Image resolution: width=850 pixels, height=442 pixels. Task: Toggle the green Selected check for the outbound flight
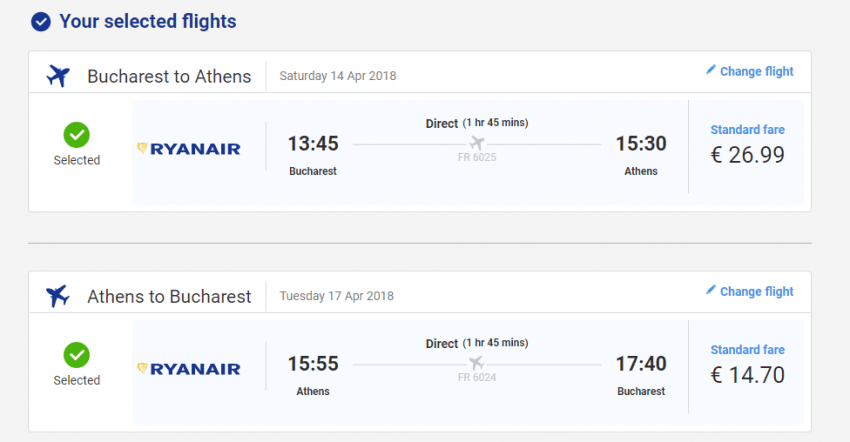77,134
